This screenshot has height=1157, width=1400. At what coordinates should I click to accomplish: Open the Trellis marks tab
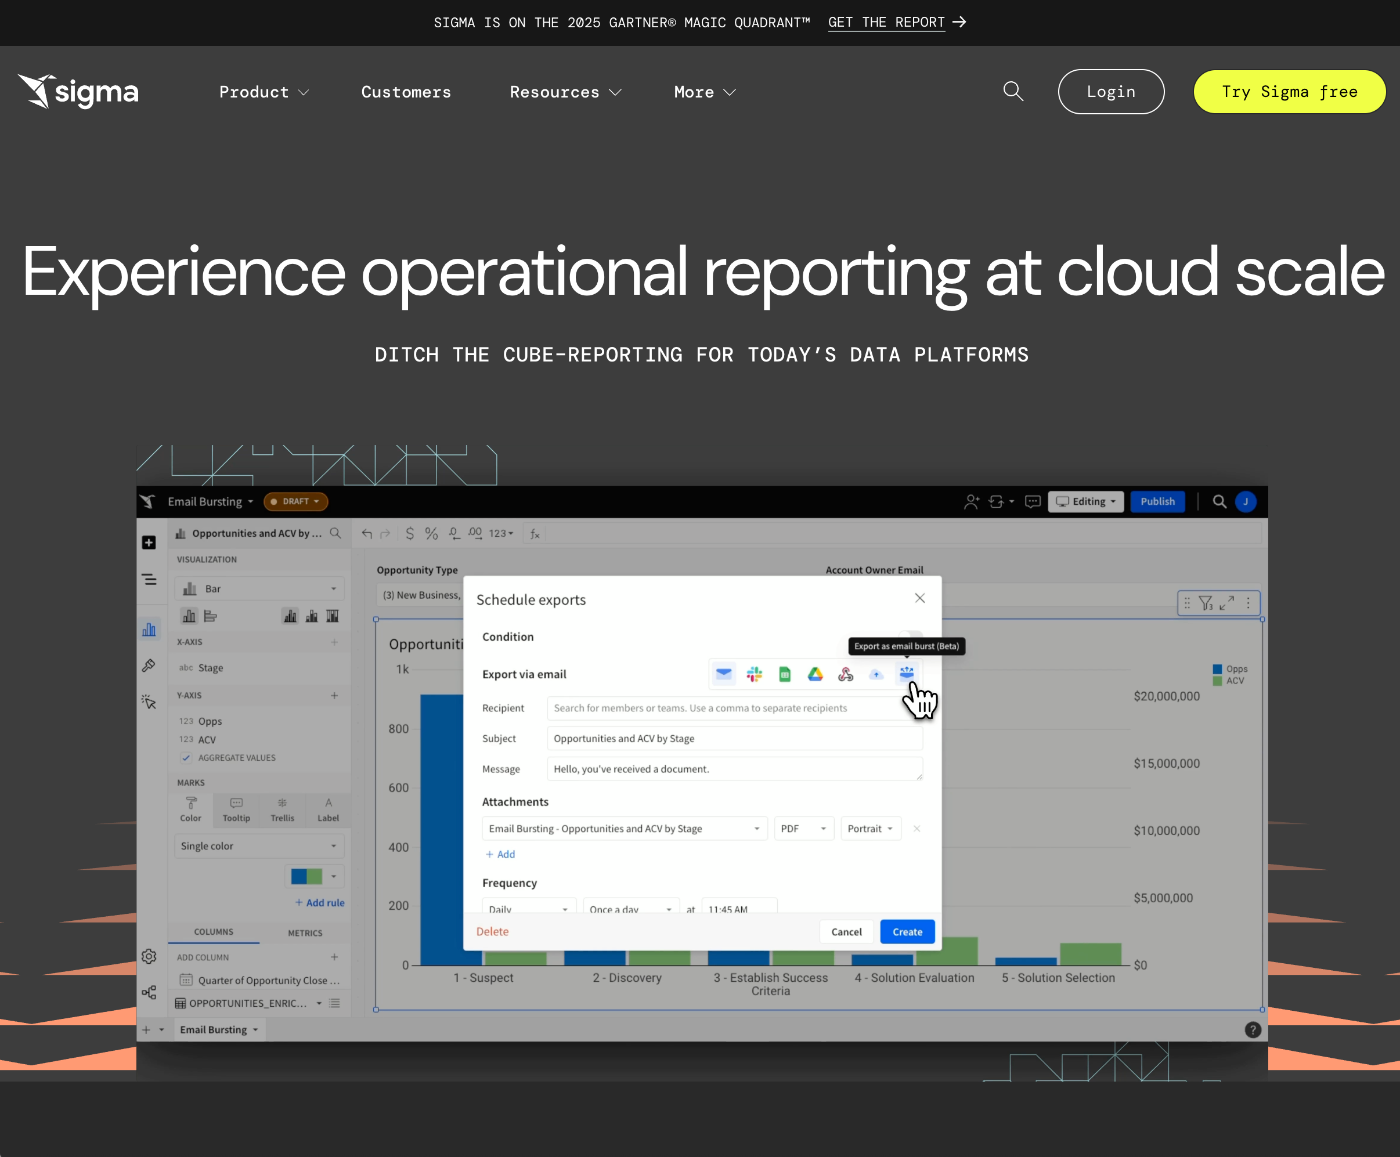[283, 810]
